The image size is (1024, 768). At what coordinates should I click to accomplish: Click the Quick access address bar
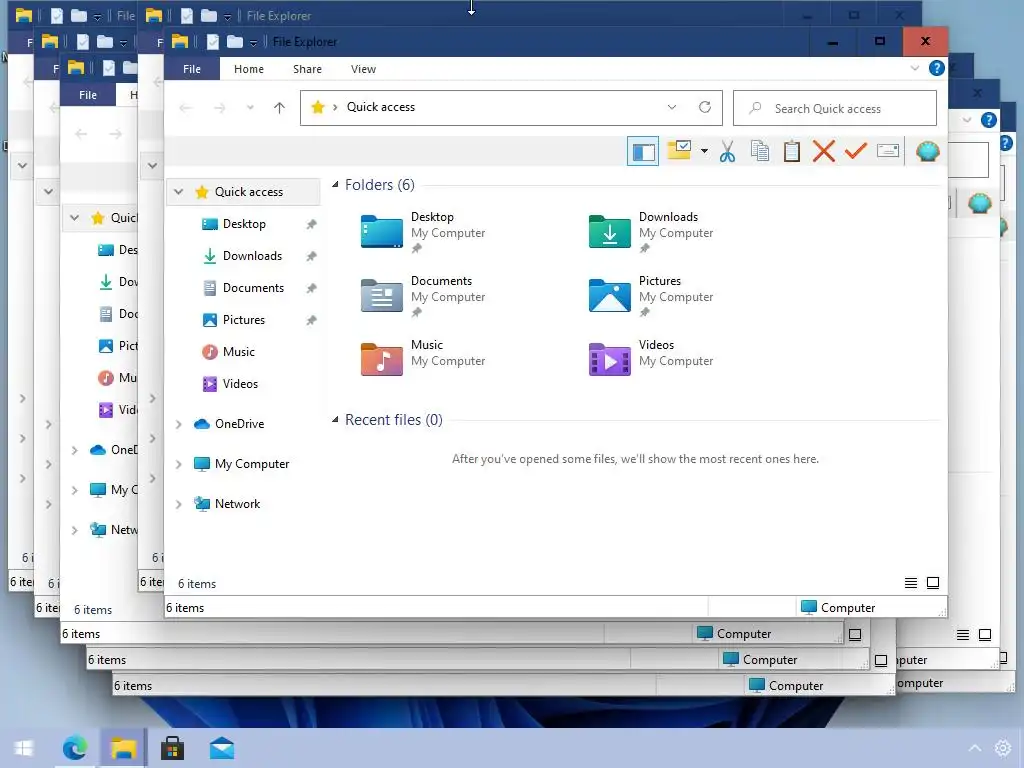(511, 107)
